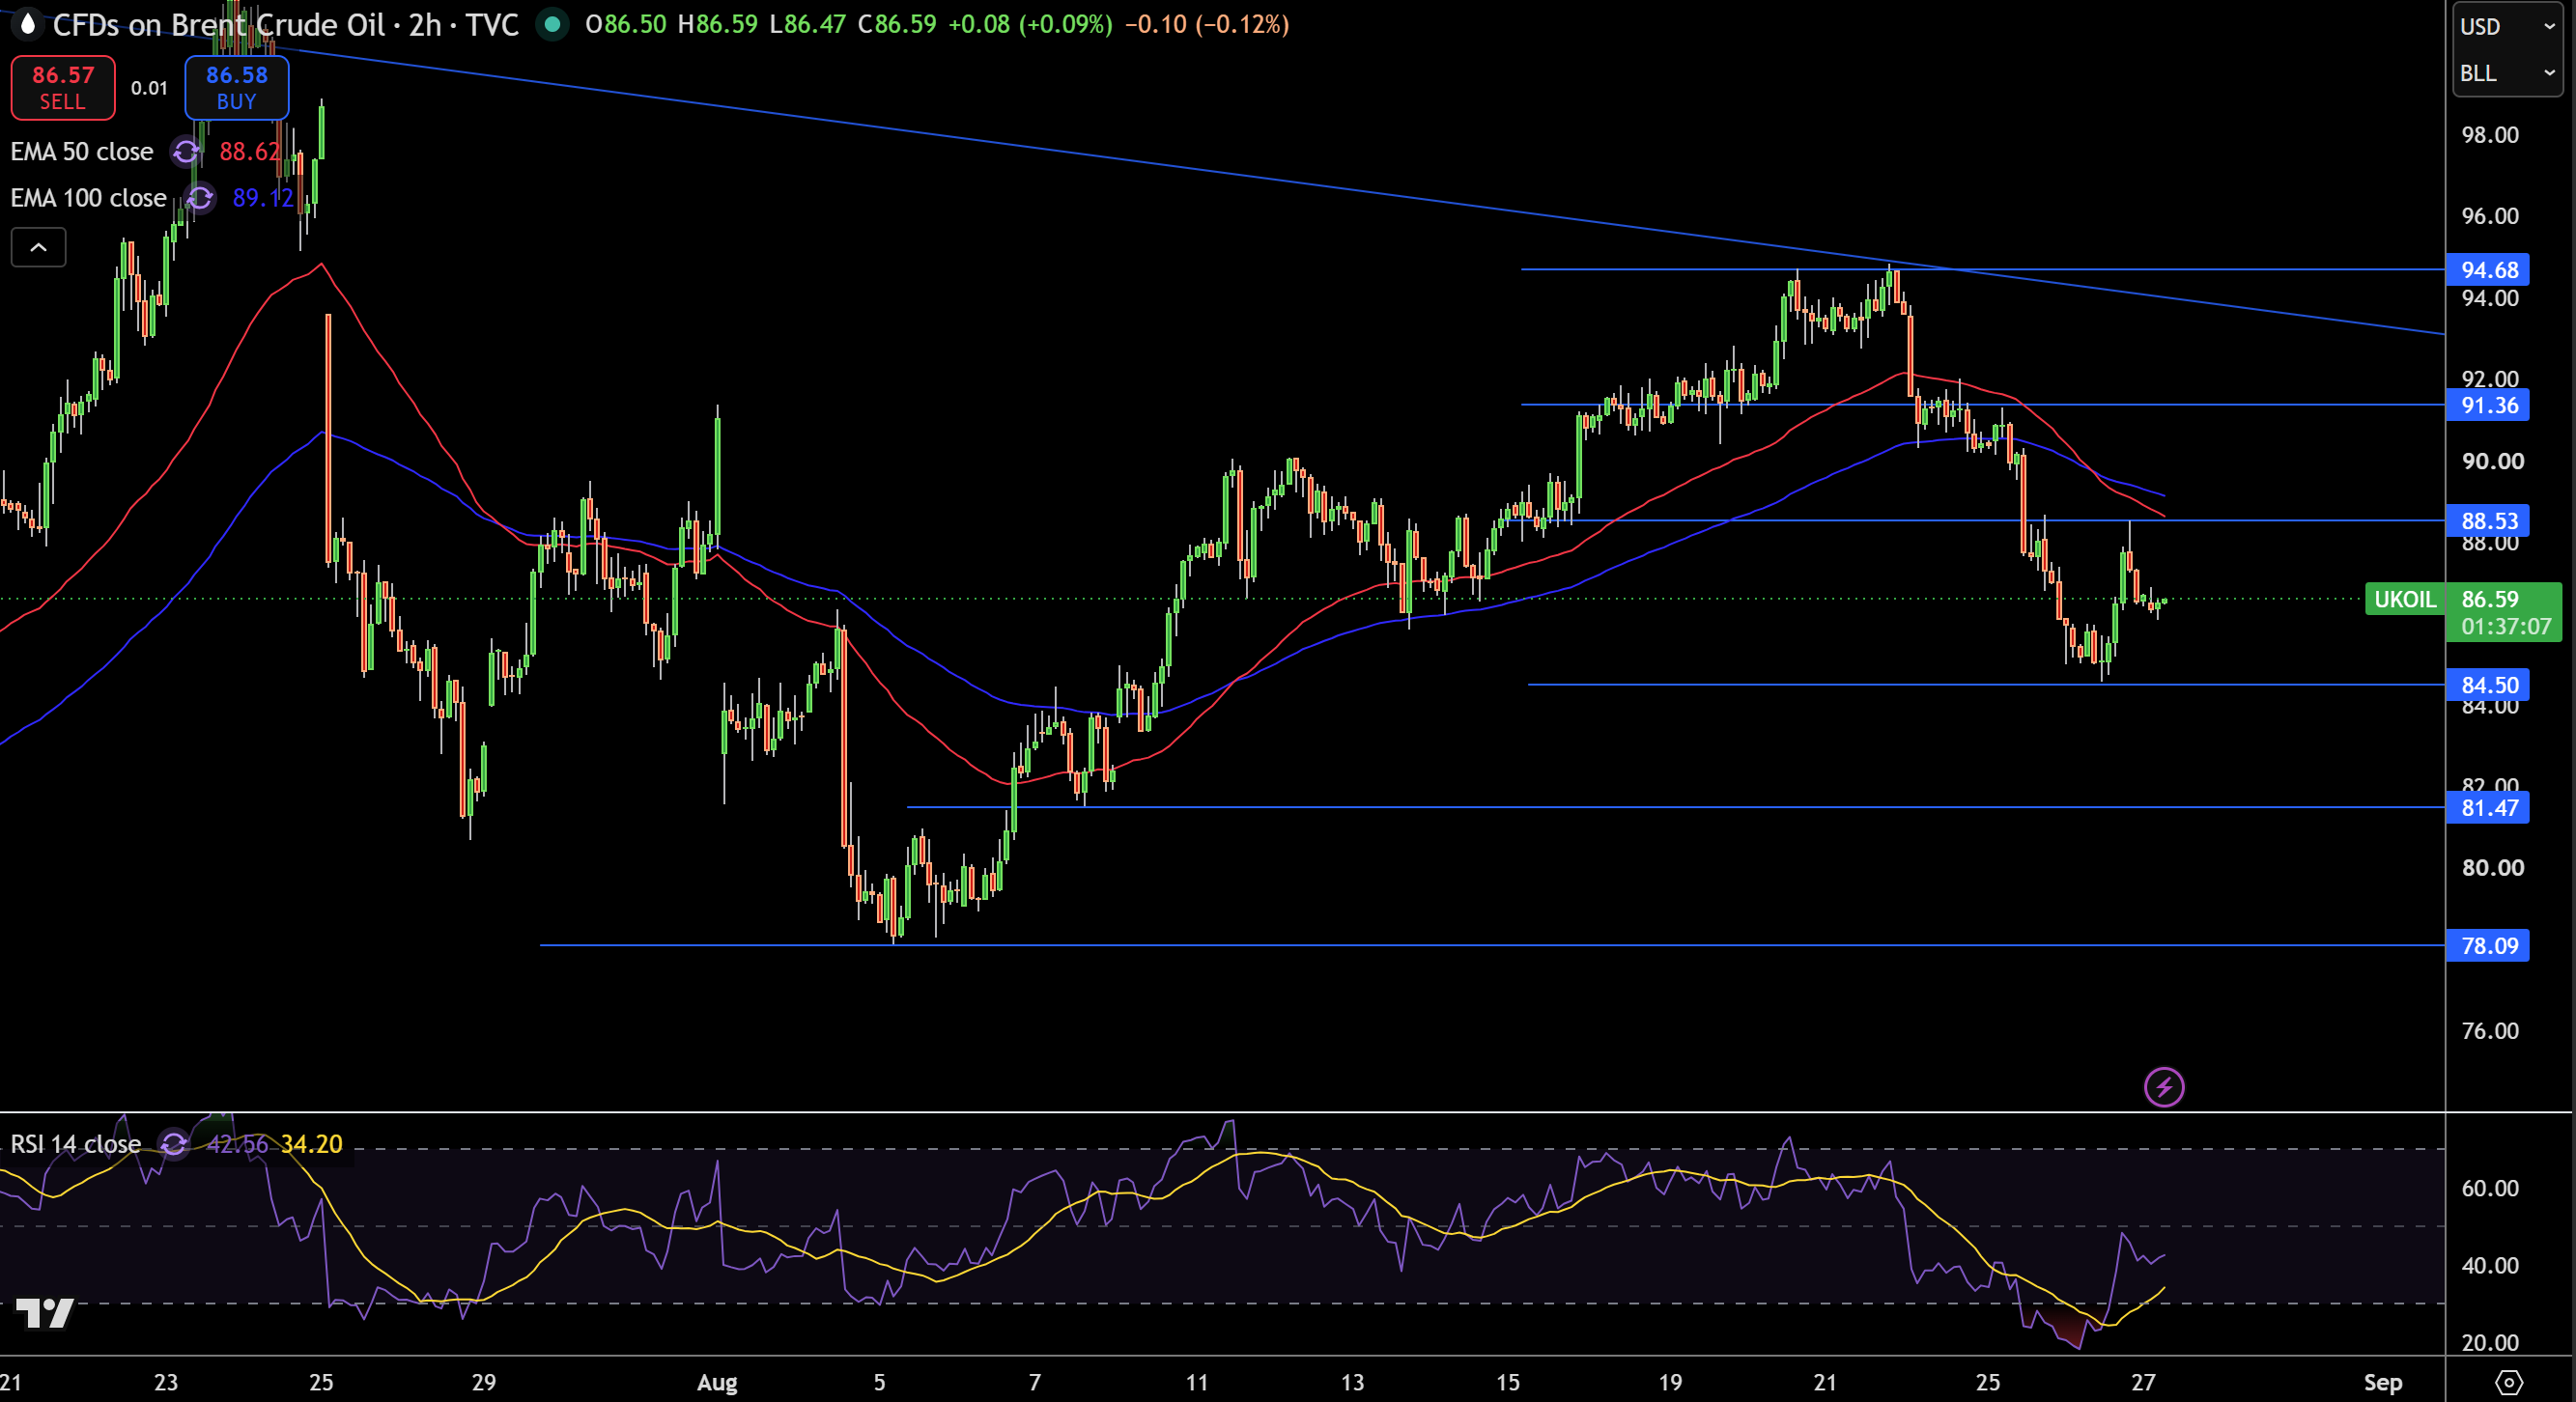Click the red SELL 86.57 button

62,88
